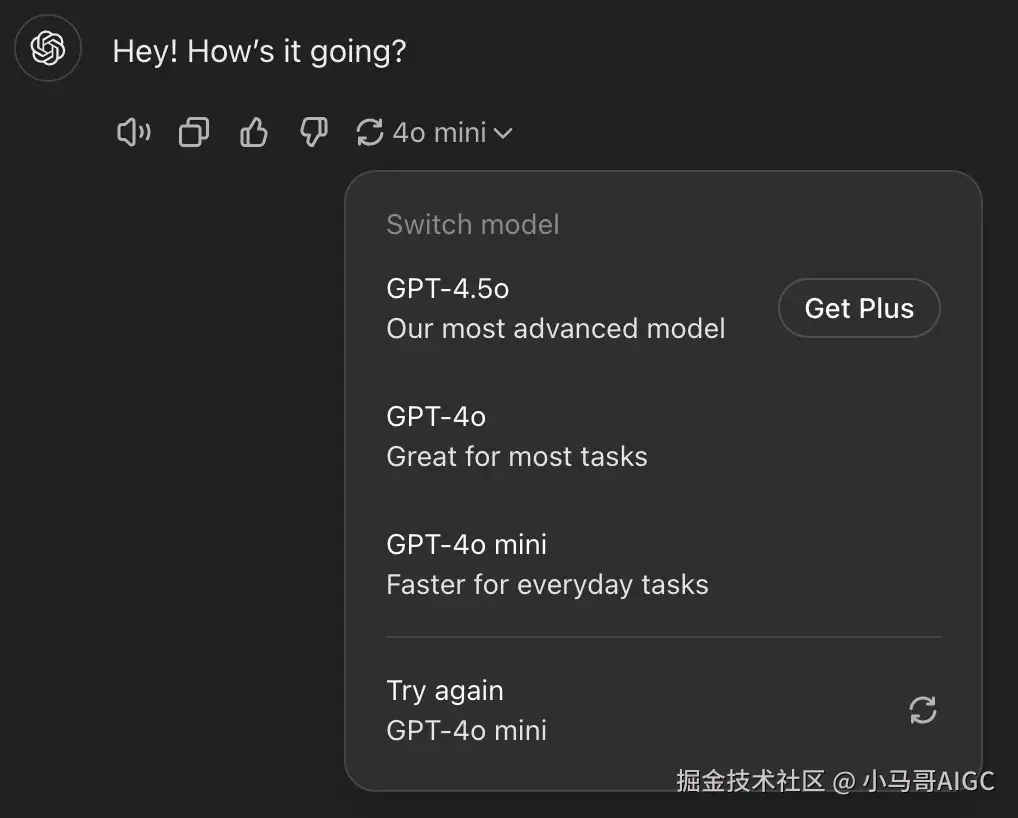Copy the response with the copy icon

point(193,132)
